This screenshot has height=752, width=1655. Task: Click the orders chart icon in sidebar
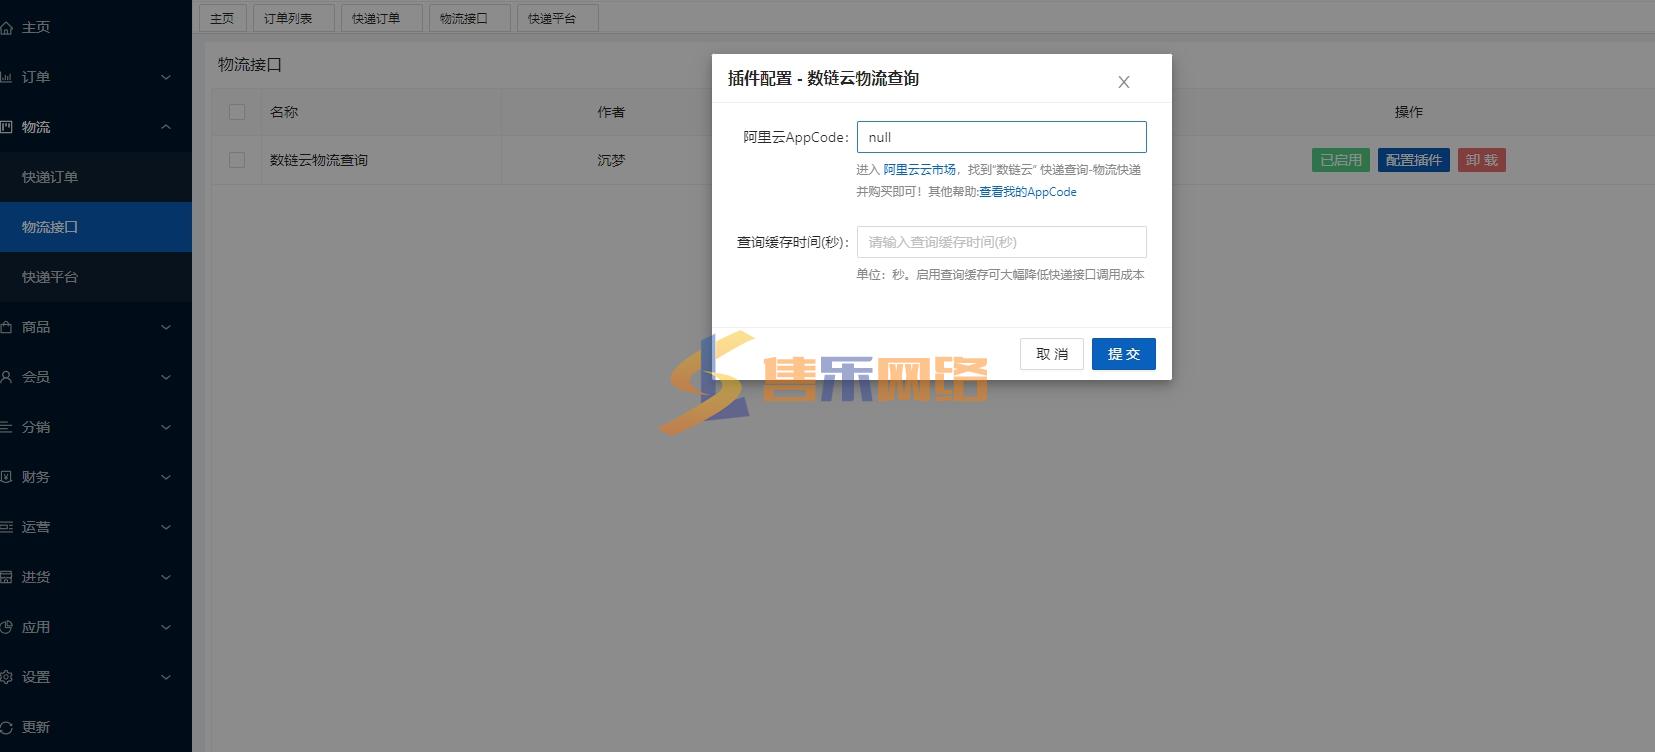pyautogui.click(x=7, y=77)
